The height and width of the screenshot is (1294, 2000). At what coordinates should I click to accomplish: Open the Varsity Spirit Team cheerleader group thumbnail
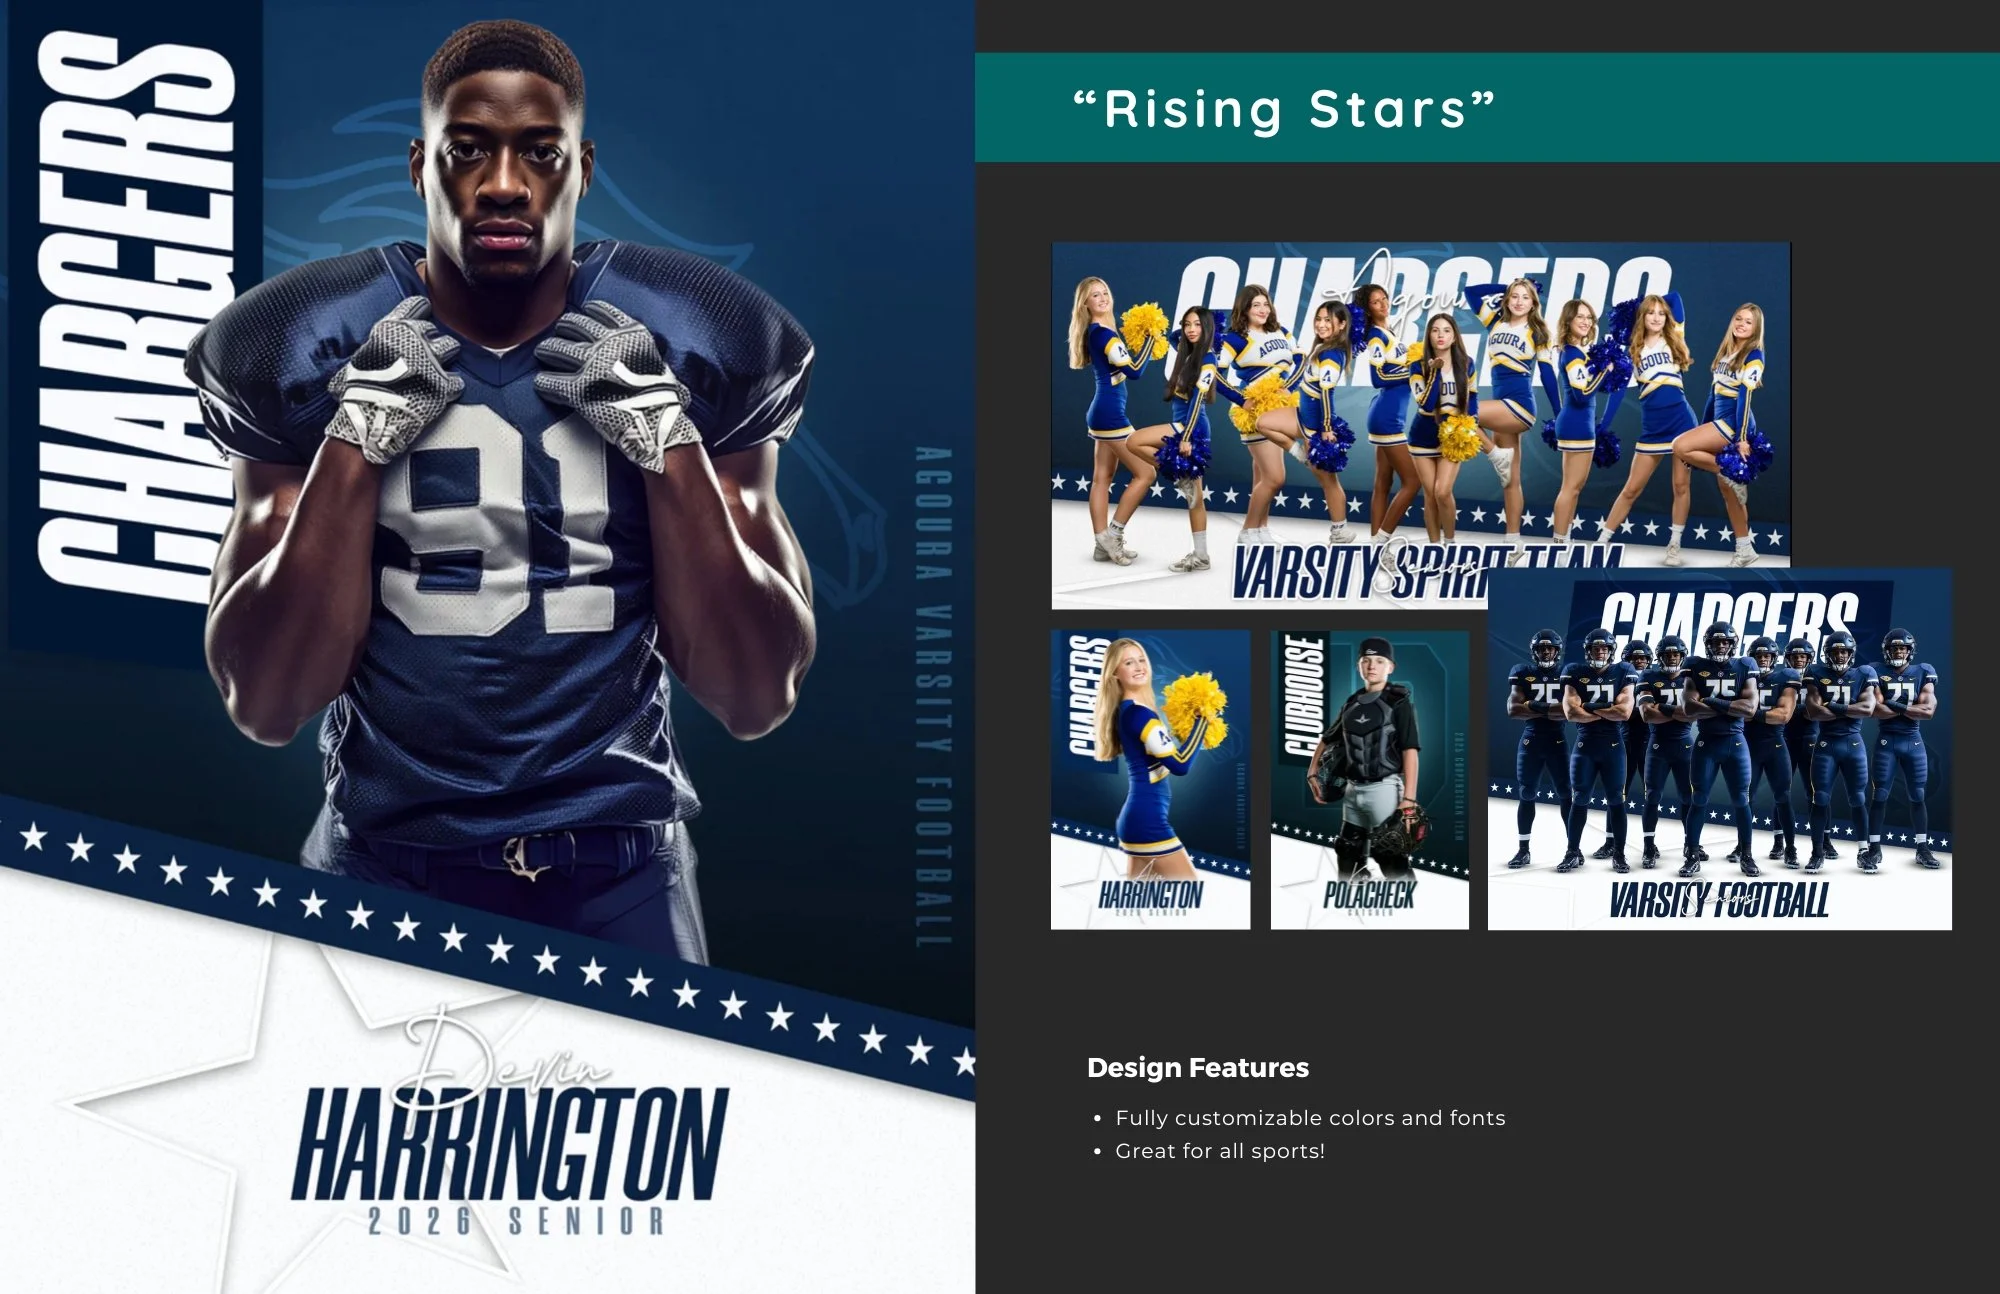(x=1420, y=425)
